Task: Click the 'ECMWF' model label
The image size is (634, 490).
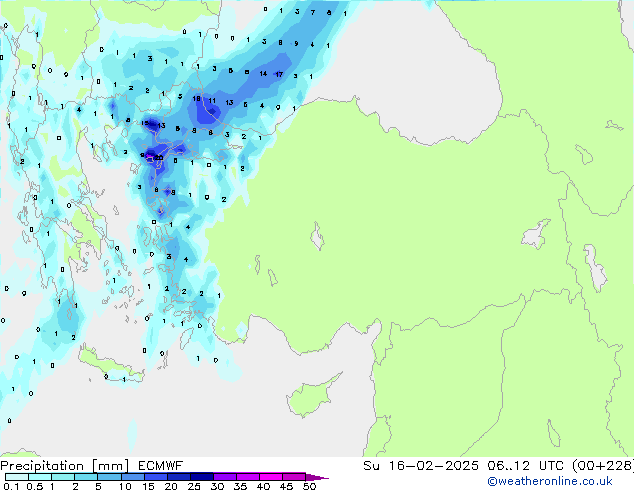Action: point(161,466)
